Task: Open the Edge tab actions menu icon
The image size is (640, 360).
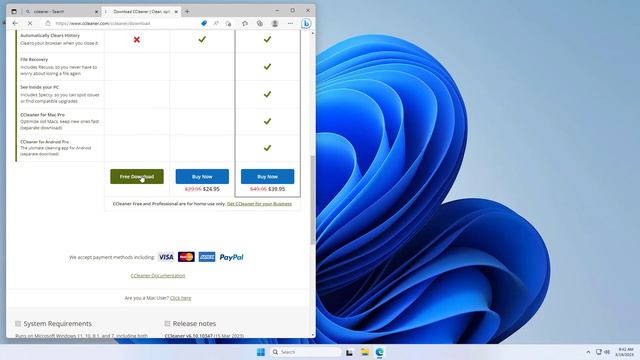Action: (x=14, y=11)
